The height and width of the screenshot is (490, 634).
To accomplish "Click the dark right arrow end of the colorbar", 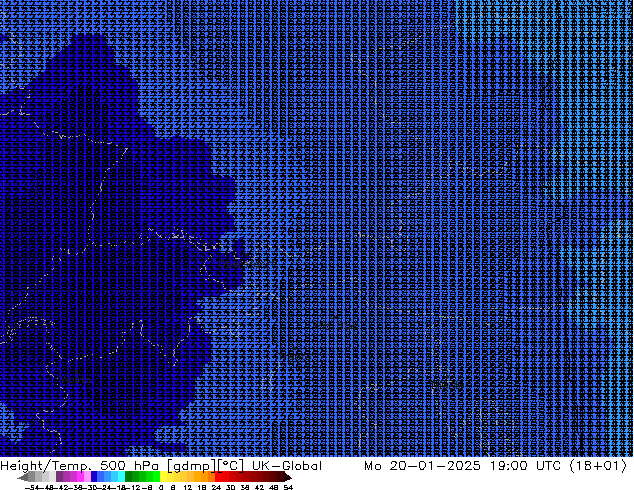I will [x=288, y=477].
